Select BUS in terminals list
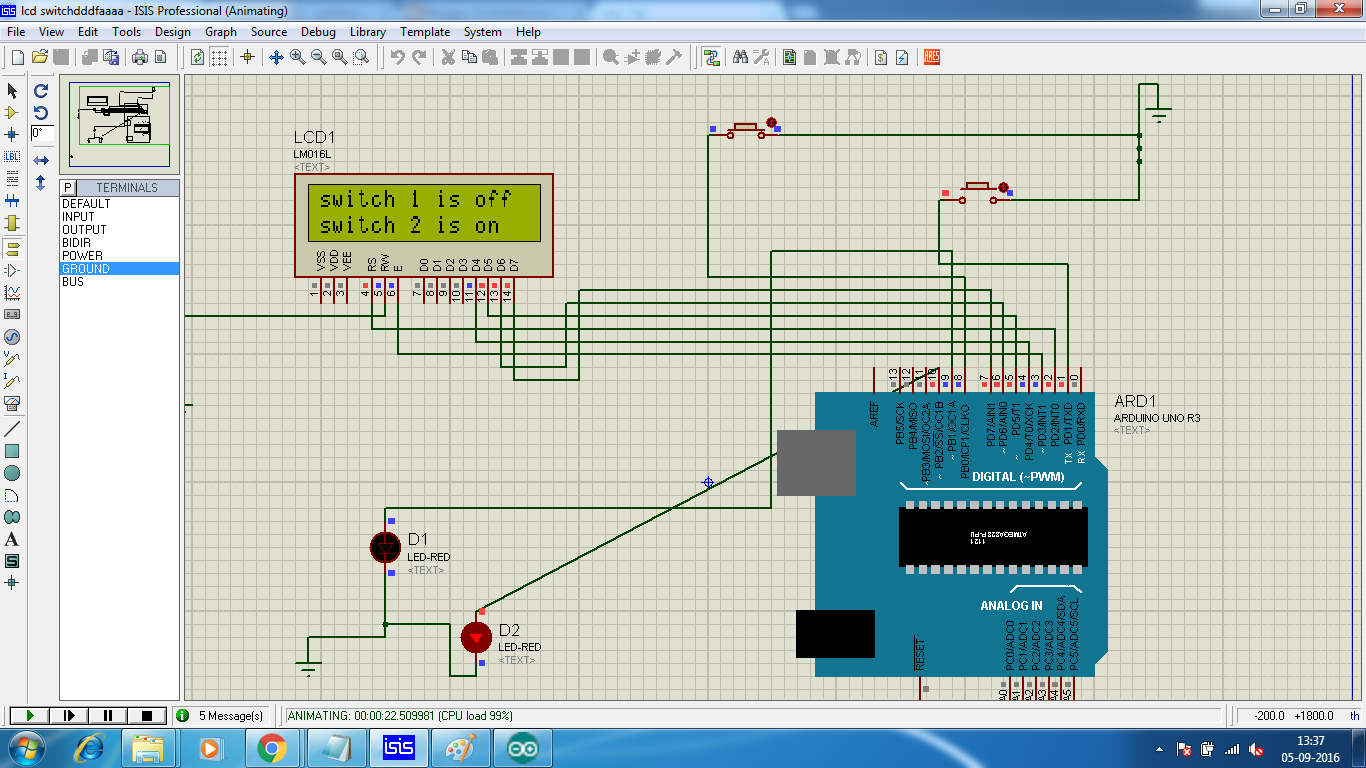1366x768 pixels. (120, 282)
